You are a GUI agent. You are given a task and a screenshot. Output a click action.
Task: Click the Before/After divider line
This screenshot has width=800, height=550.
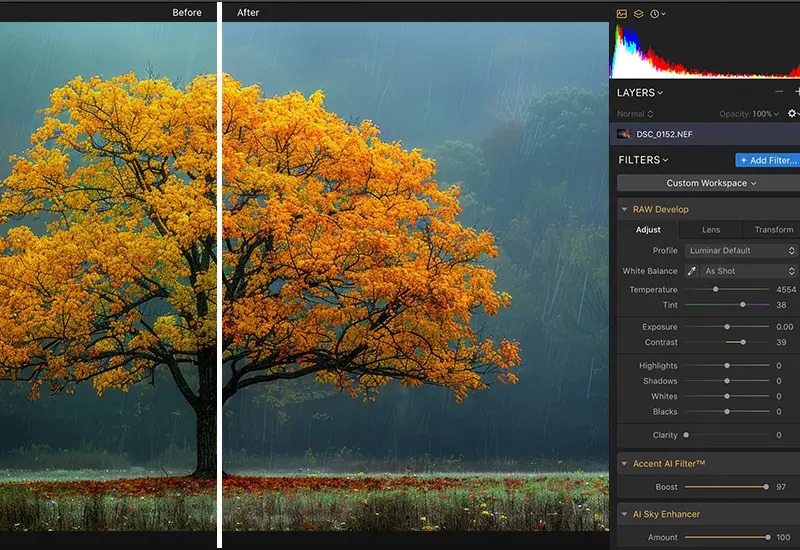[x=219, y=280]
